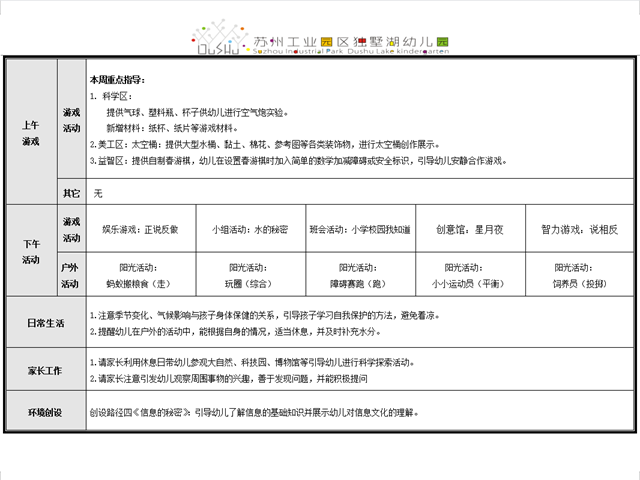Click the cell 娱乐游戏：正说反做
Screen dimensions: 640x480
tap(141, 229)
